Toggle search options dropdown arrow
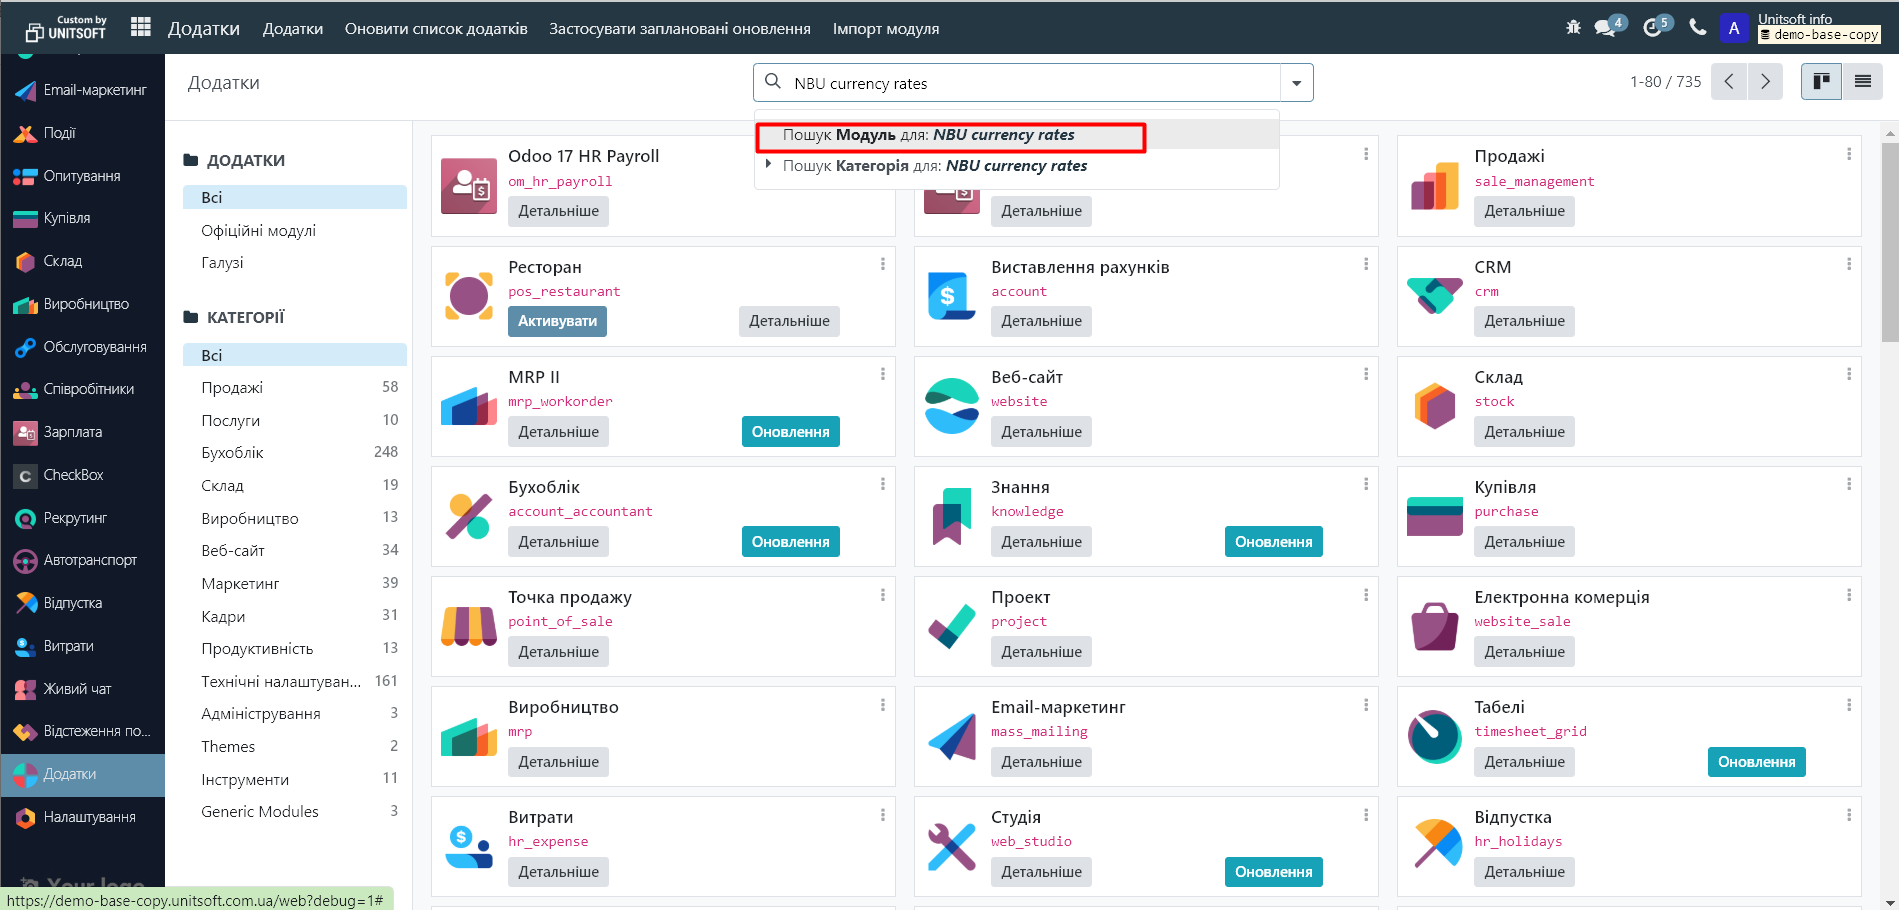The height and width of the screenshot is (910, 1899). [1296, 83]
